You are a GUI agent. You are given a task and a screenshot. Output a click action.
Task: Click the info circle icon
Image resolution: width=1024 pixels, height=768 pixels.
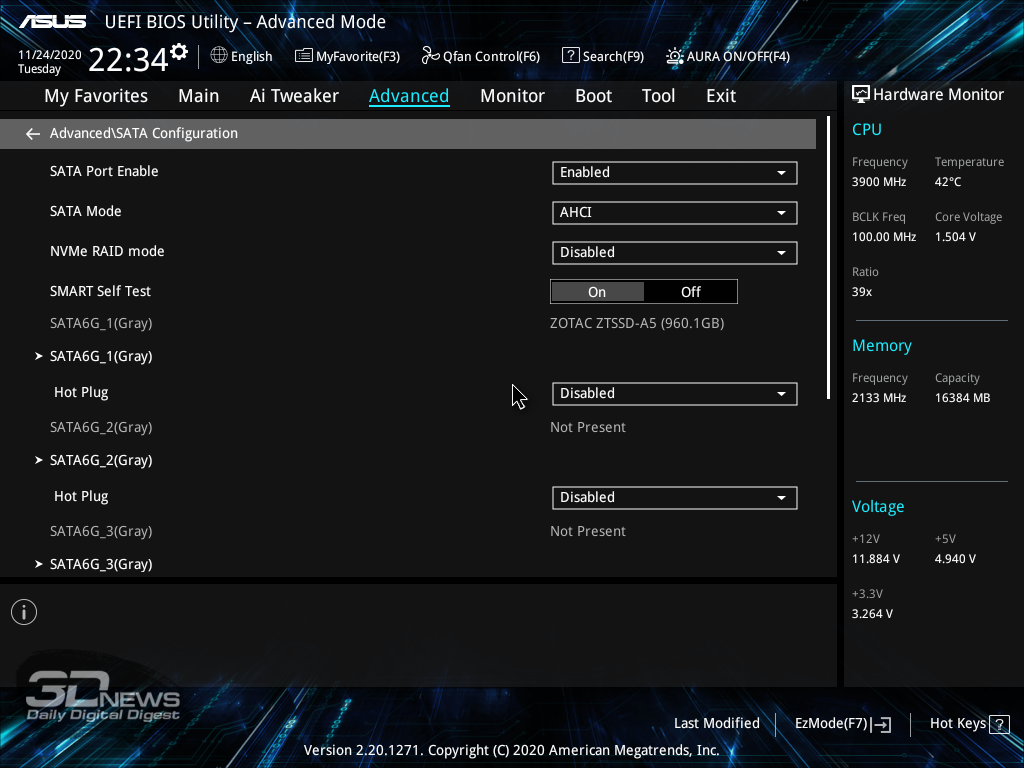coord(24,612)
